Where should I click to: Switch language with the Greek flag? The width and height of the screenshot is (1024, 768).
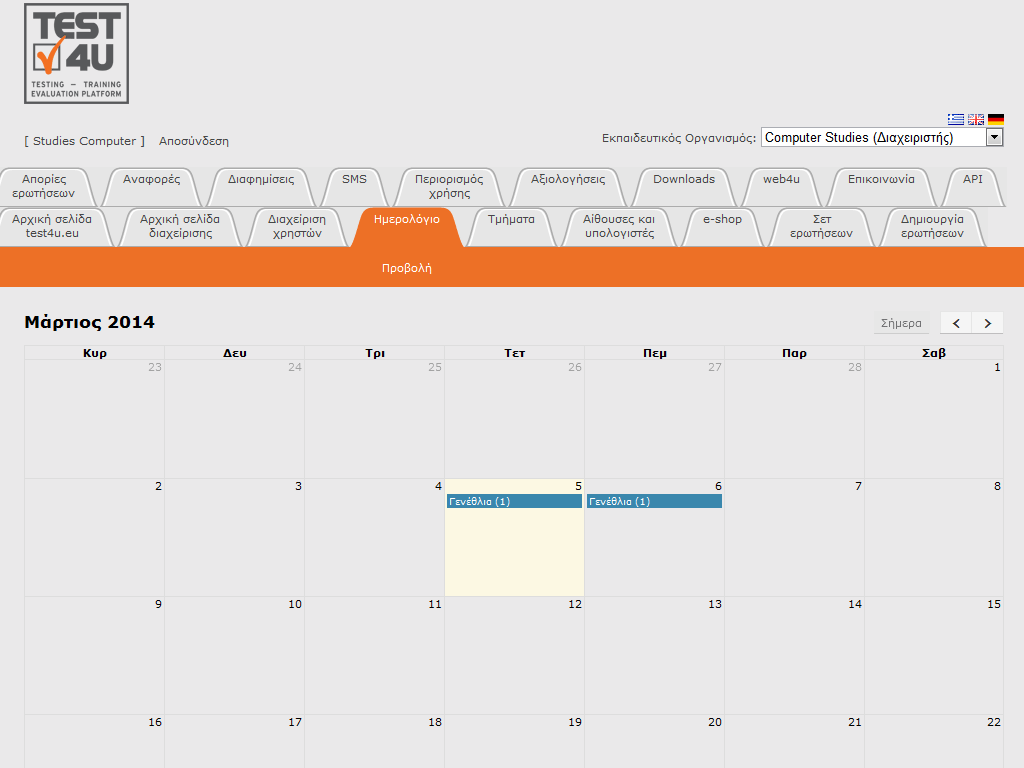[x=955, y=120]
